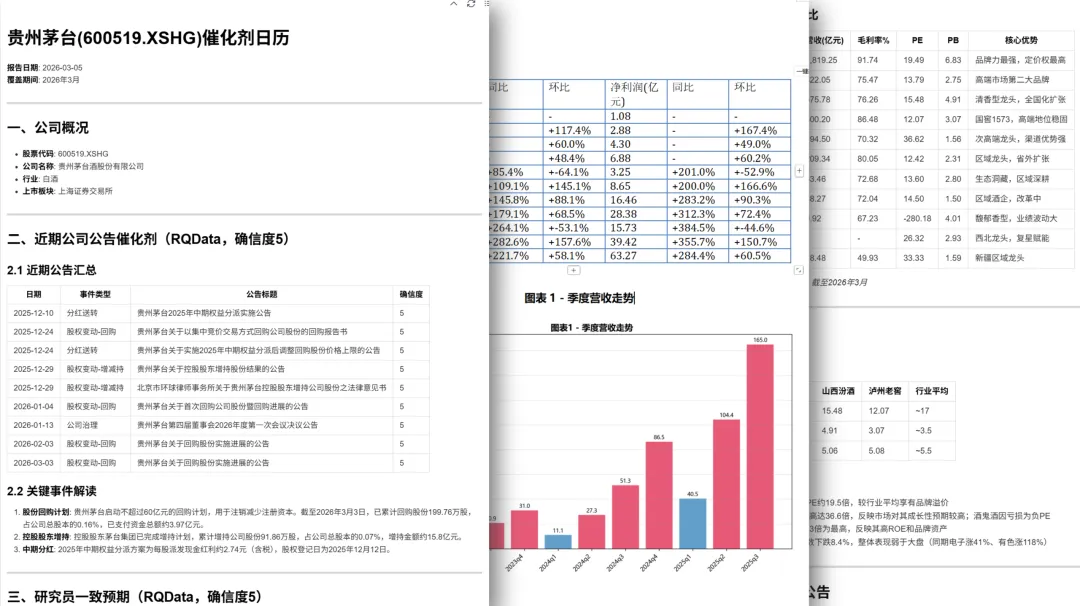The width and height of the screenshot is (1080, 606).
Task: Click the blue 40.5 bar for 2025q1
Action: tap(692, 523)
